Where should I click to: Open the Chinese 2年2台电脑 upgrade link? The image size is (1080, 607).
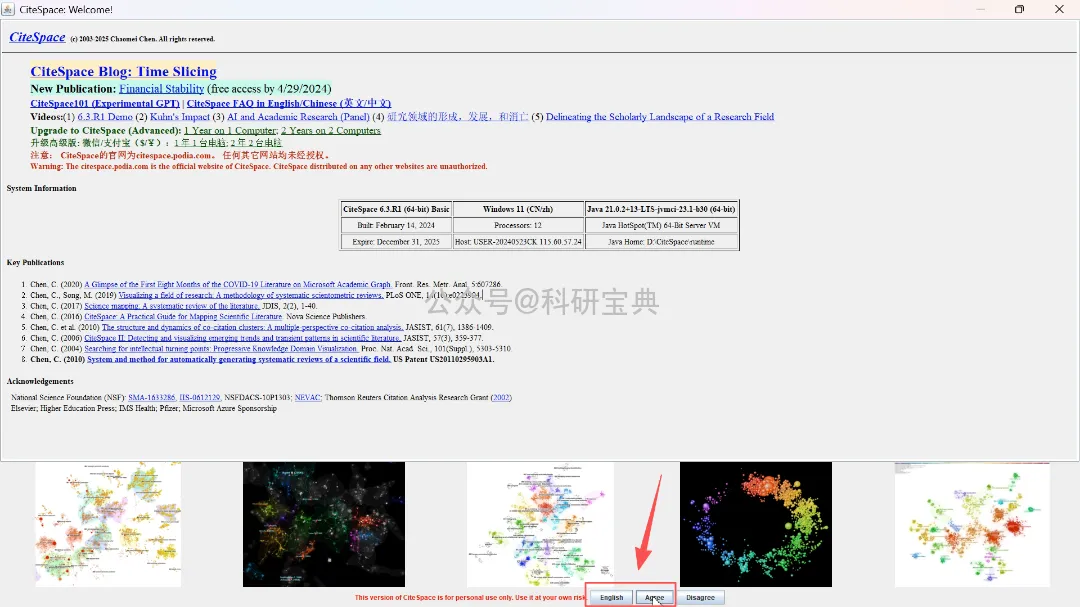point(256,143)
